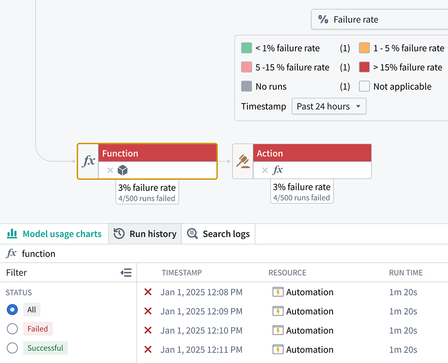Click the cube icon in Function node
Screen dimensions: 448x363
coord(123,170)
